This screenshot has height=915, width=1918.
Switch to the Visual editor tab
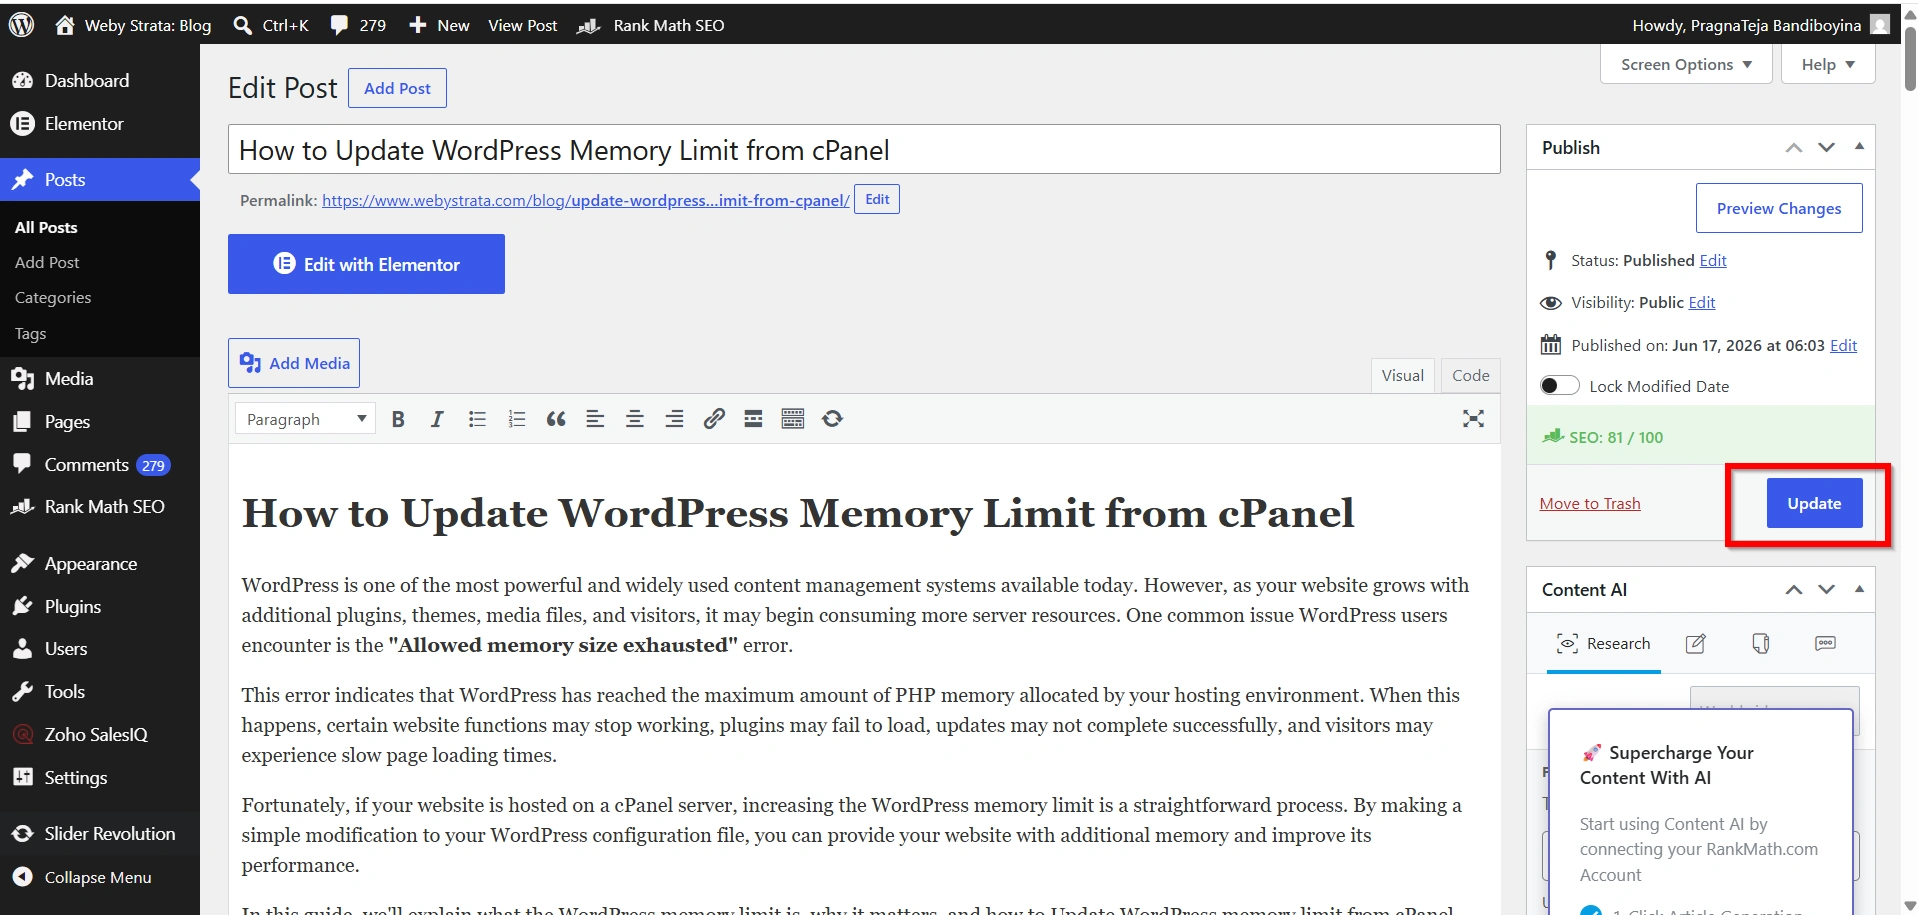[1402, 376]
